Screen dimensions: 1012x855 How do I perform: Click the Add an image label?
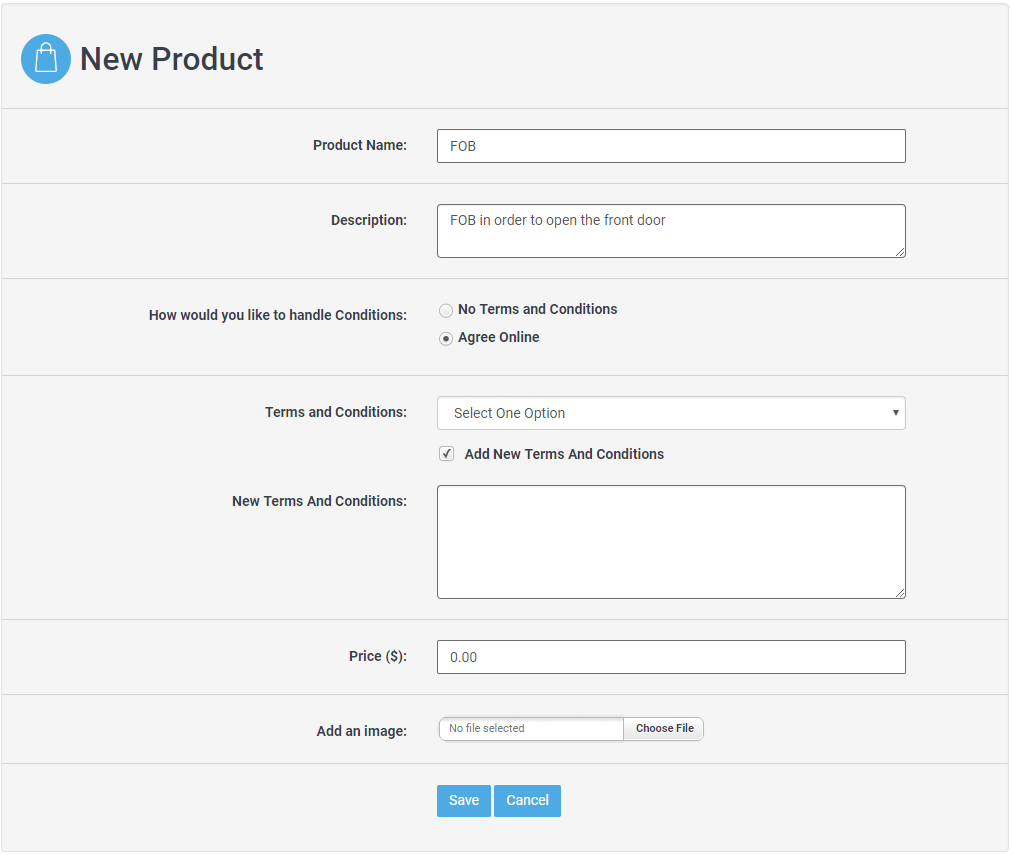point(361,731)
